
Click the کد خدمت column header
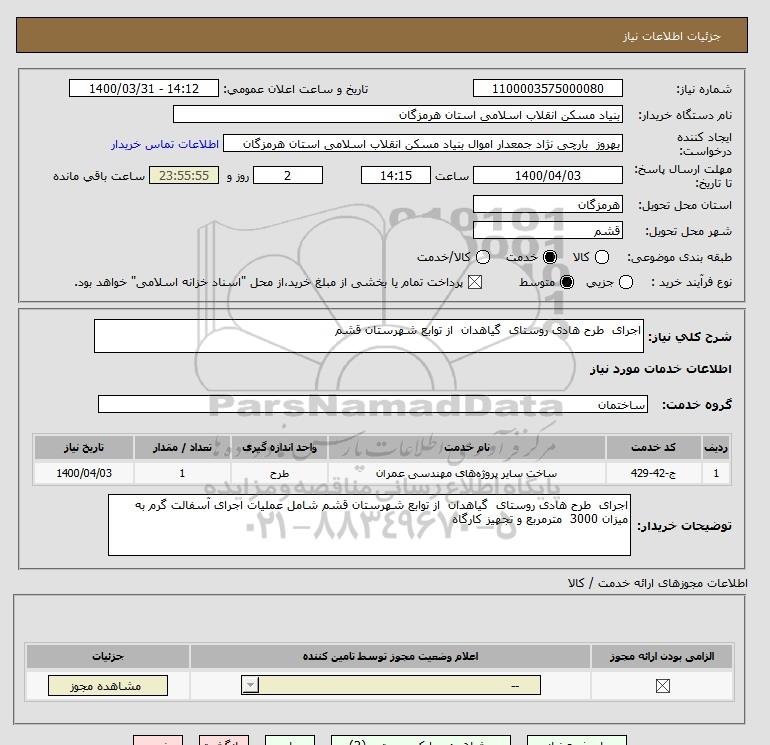coord(653,447)
